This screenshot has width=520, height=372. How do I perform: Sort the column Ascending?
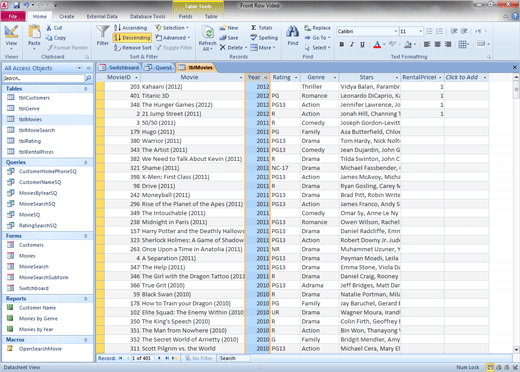tap(130, 28)
